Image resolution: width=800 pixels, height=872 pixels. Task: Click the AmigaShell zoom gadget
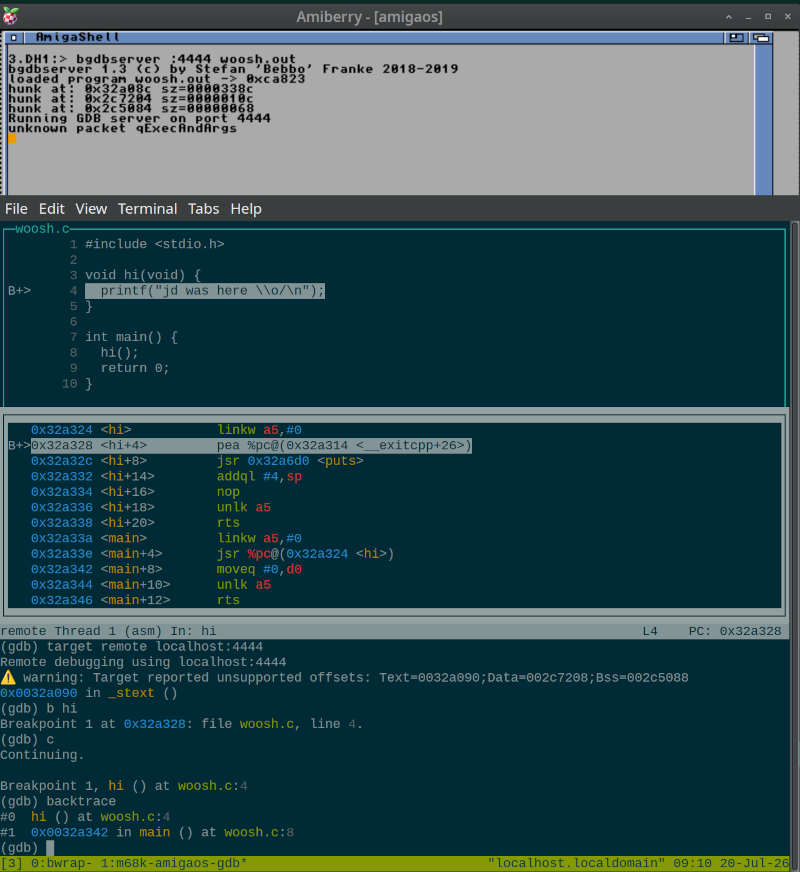tap(736, 38)
